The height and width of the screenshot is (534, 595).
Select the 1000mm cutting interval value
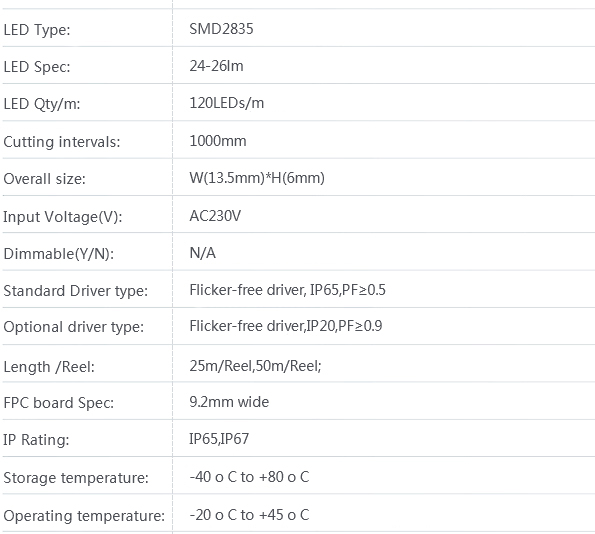[x=218, y=141]
